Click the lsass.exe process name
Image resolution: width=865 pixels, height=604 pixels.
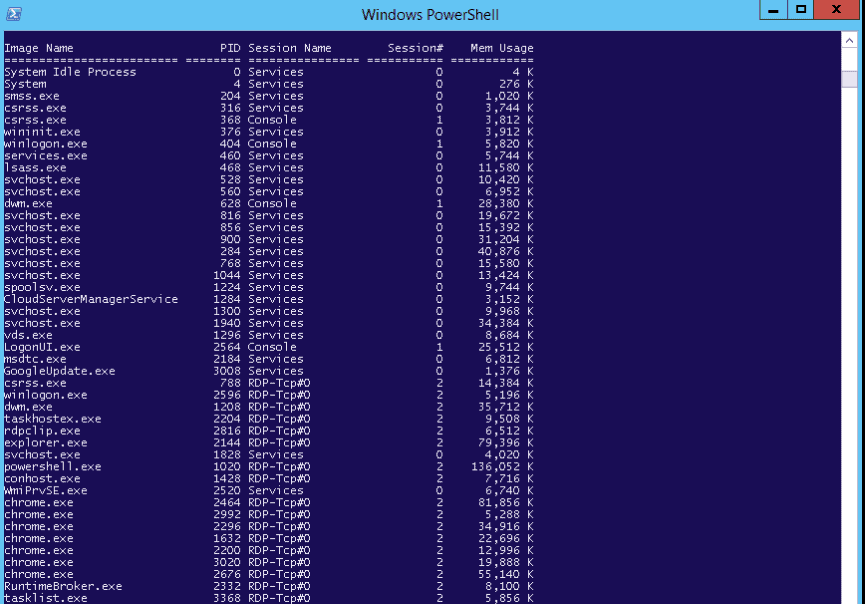(35, 168)
